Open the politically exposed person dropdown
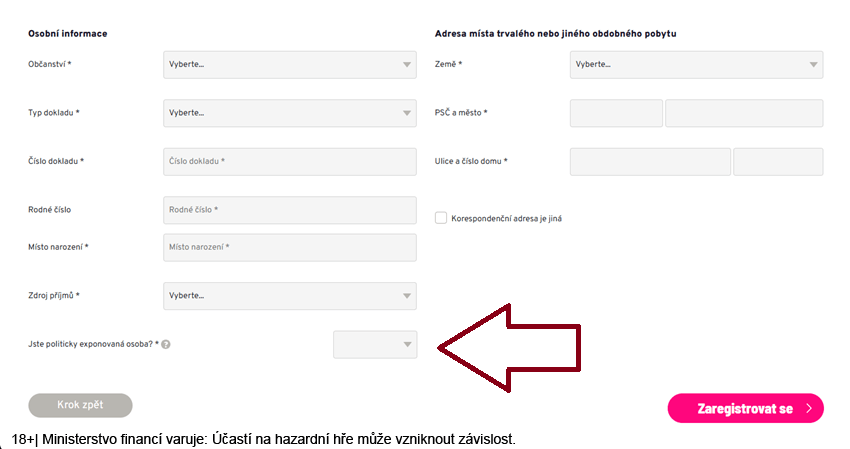Screen dimensions: 850x449 [375, 344]
